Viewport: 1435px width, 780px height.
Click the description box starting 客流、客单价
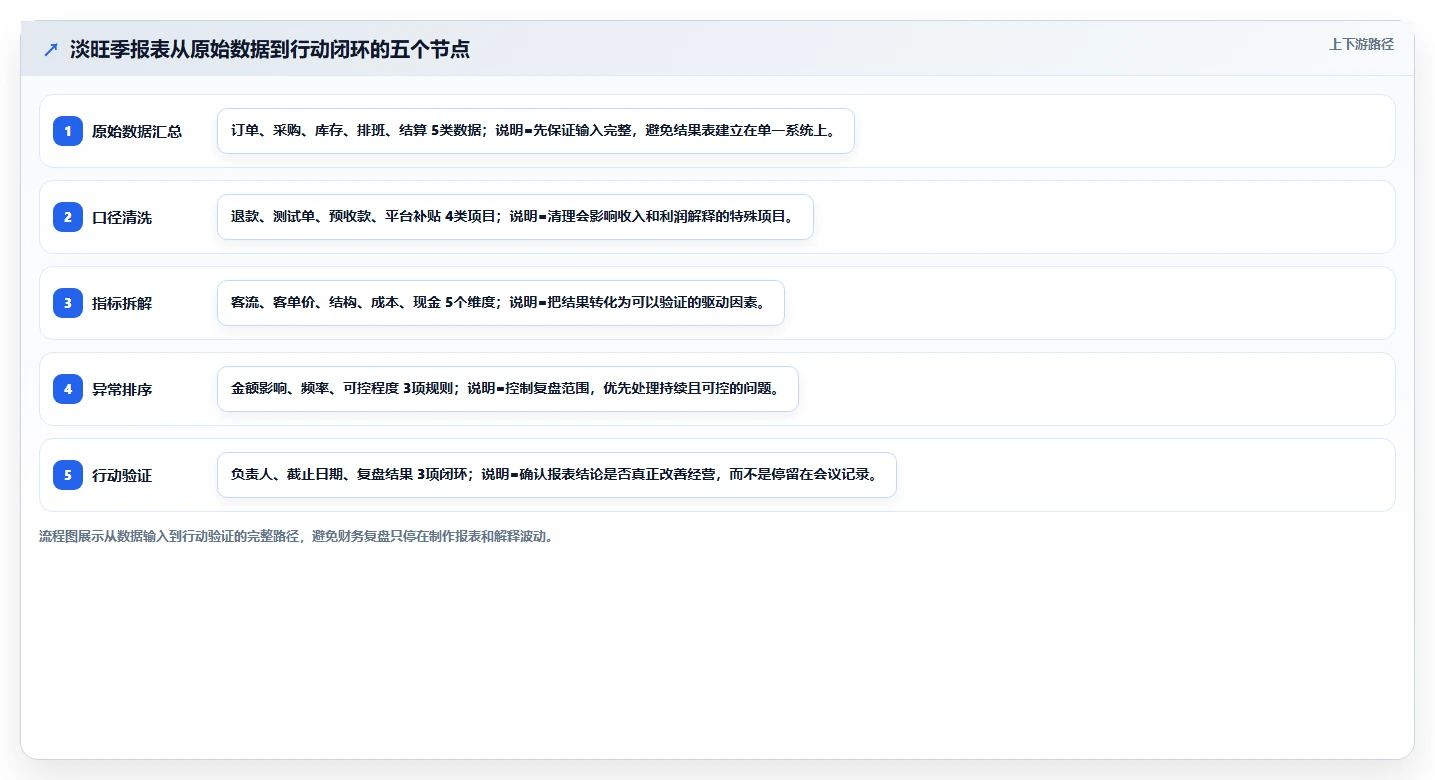(x=501, y=303)
